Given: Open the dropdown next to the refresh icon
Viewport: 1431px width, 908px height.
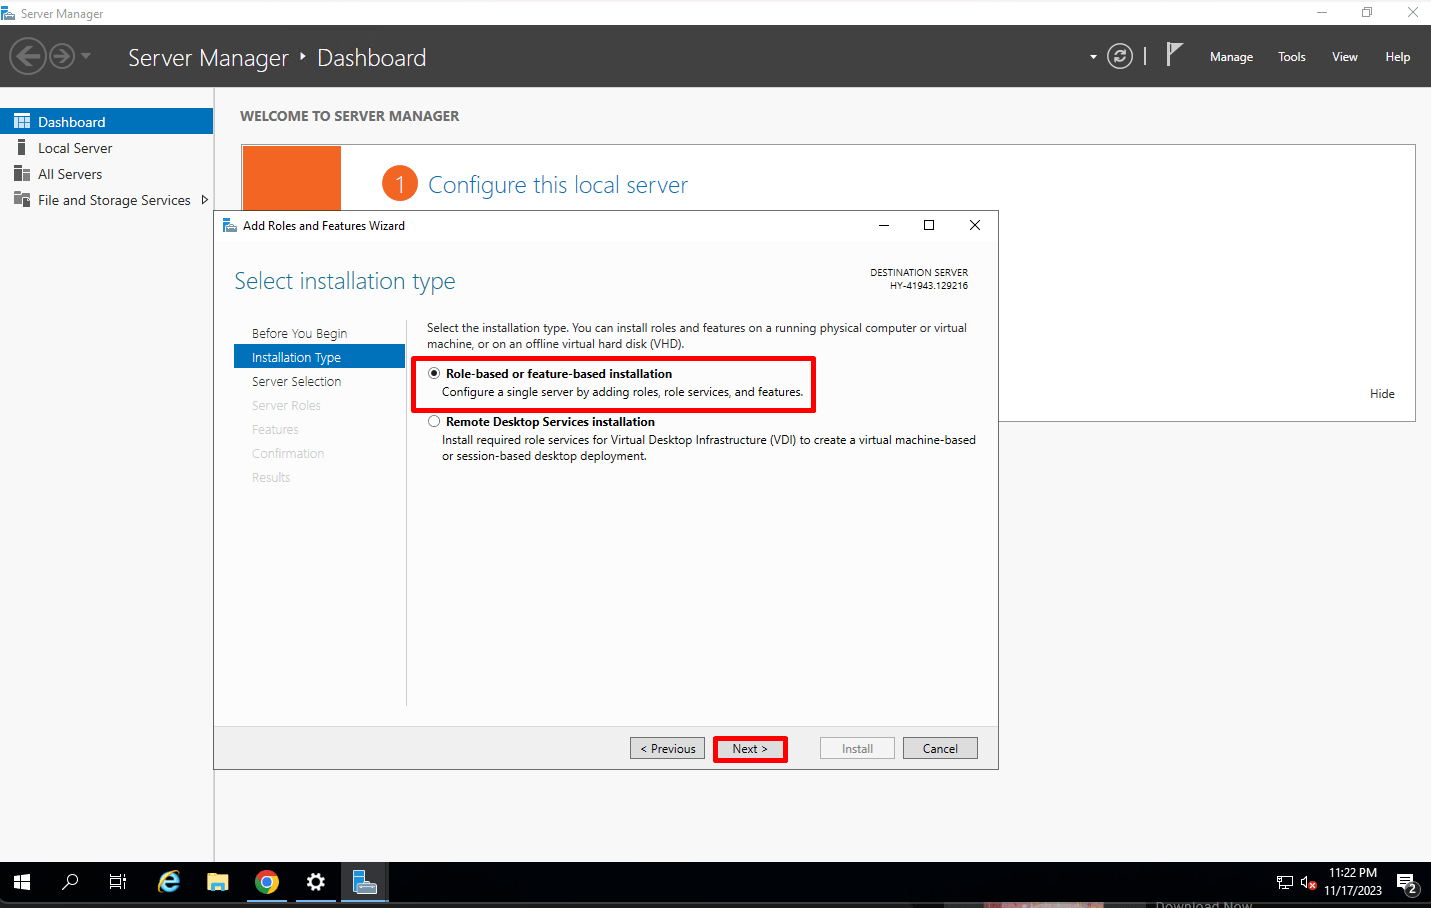Looking at the screenshot, I should [x=1092, y=56].
